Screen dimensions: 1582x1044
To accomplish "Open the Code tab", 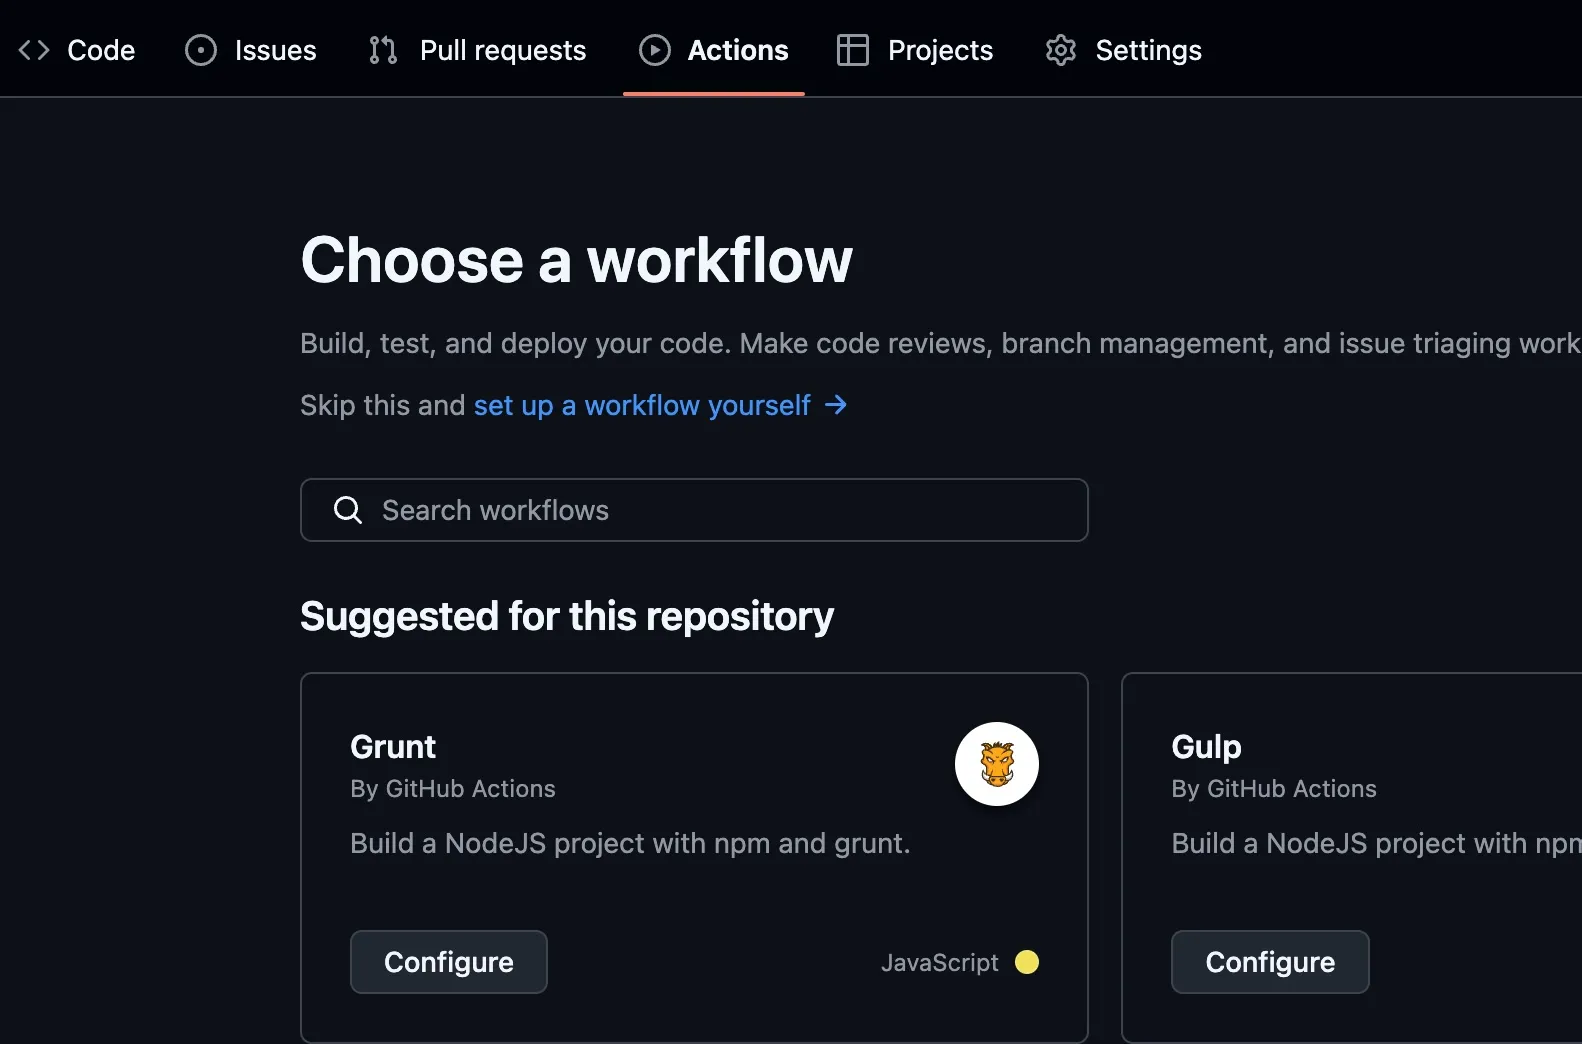I will (x=77, y=50).
